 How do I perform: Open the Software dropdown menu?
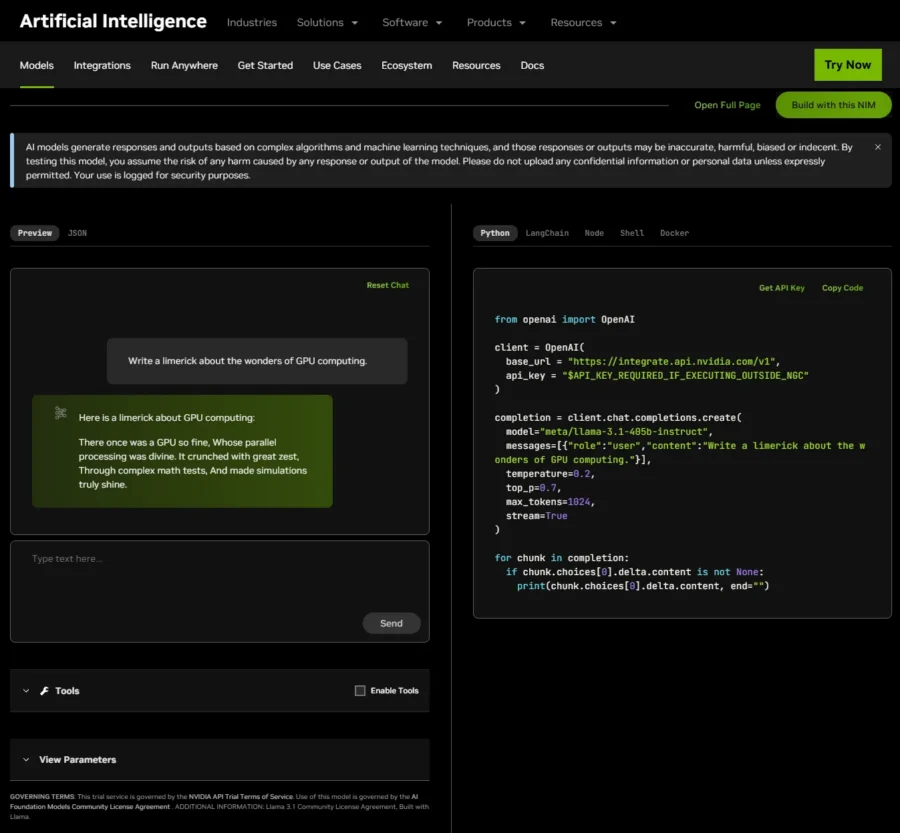[412, 22]
